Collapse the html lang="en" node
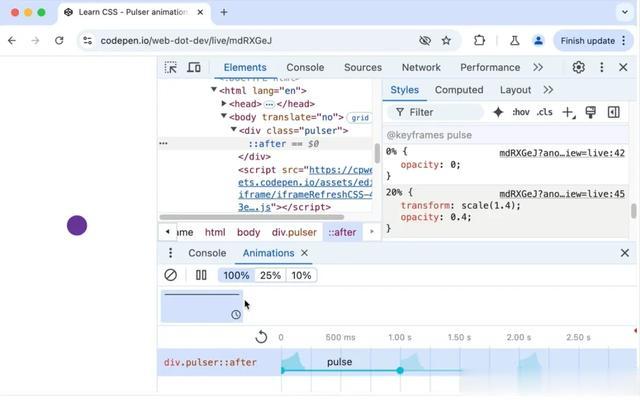The height and width of the screenshot is (402, 640). tap(214, 89)
